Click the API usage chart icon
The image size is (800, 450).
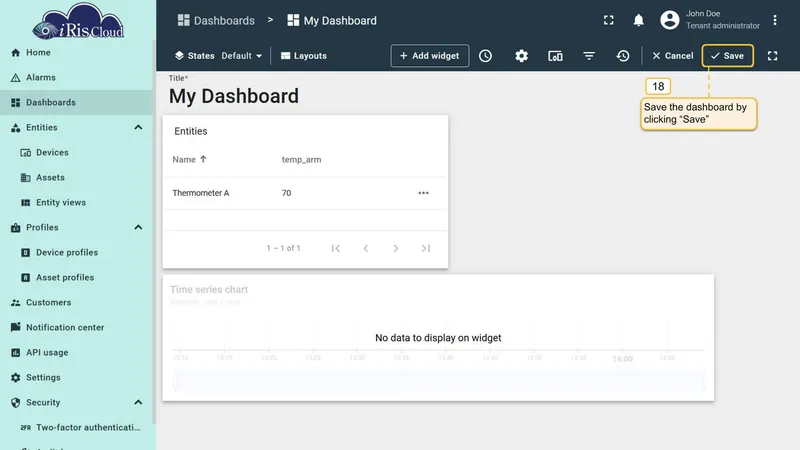[x=15, y=353]
